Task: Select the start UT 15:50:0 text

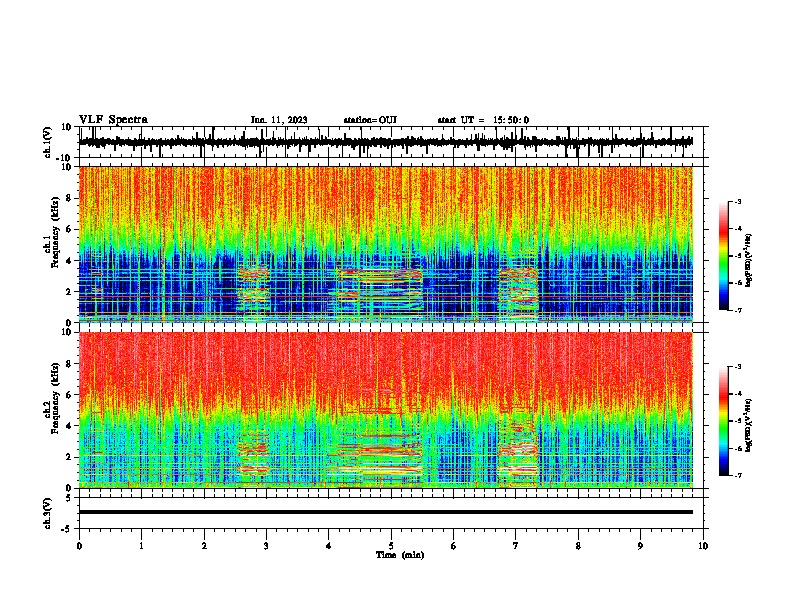Action: (x=483, y=120)
